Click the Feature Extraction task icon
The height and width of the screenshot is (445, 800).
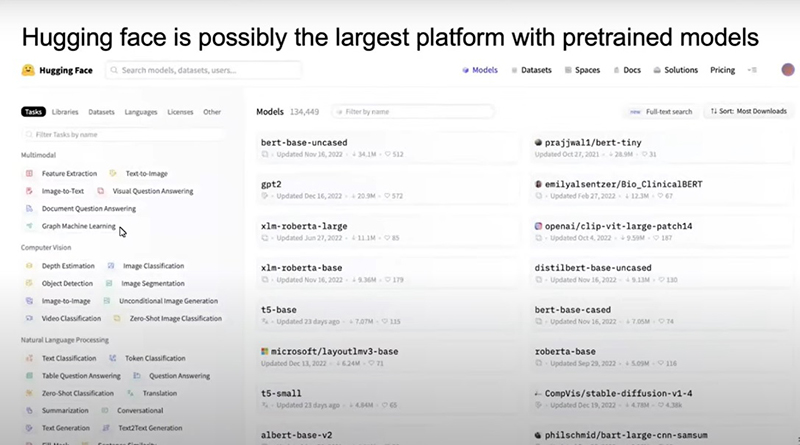(30, 173)
